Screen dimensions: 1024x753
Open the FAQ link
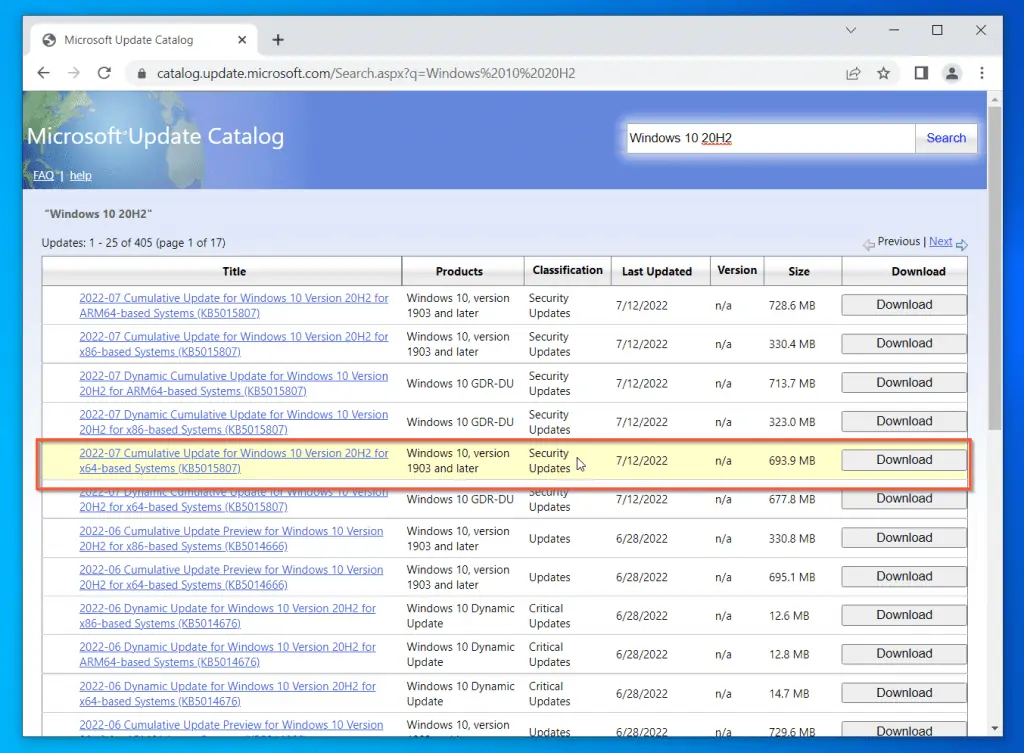coord(44,175)
